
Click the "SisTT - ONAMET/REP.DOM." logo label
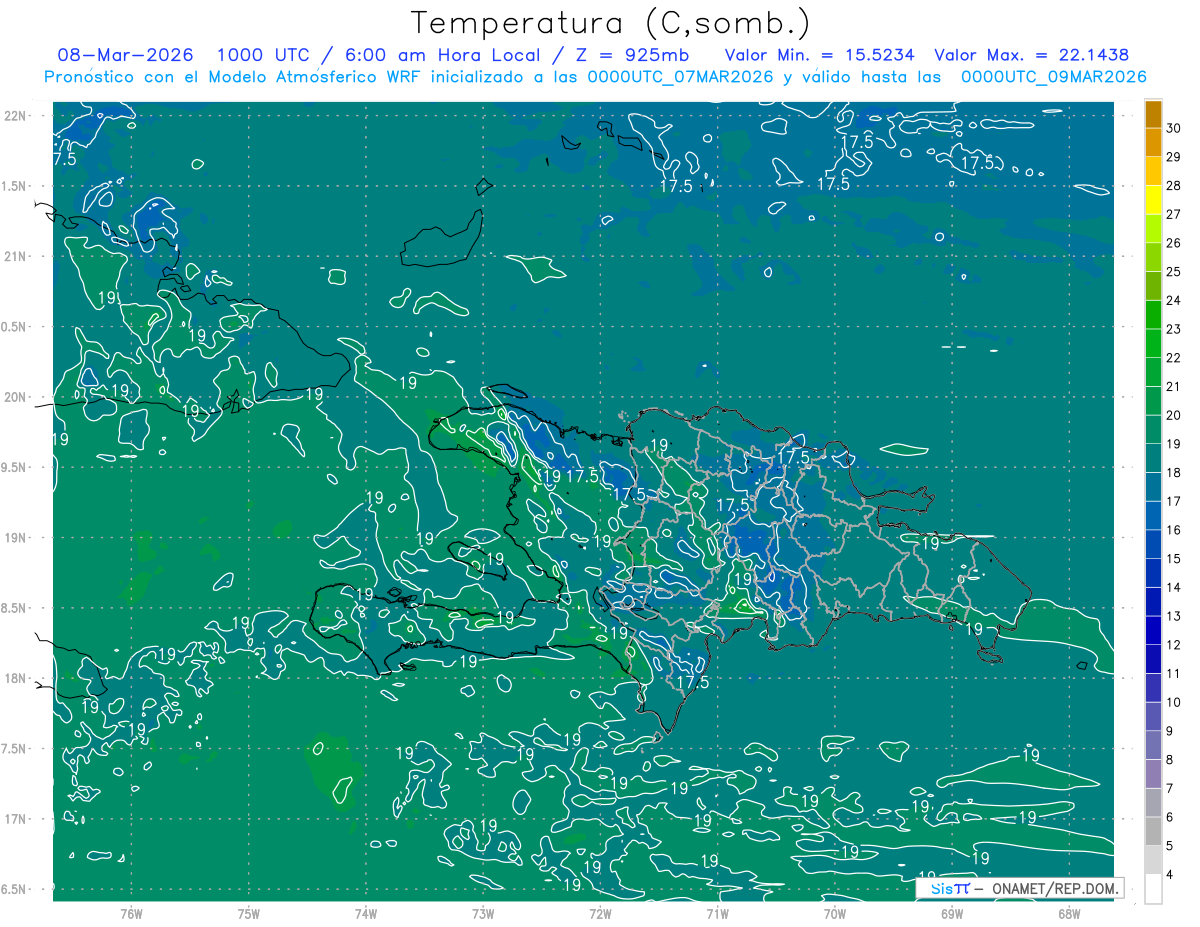(1019, 887)
